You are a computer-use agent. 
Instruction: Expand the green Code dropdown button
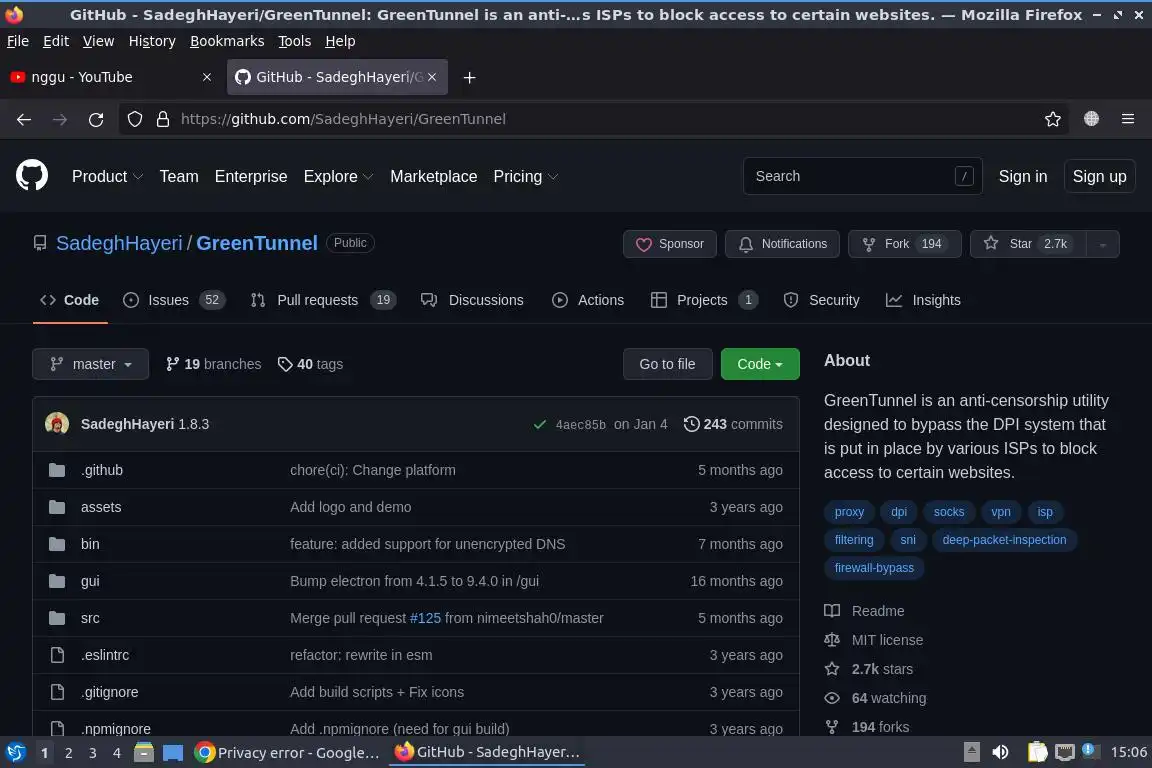point(760,364)
